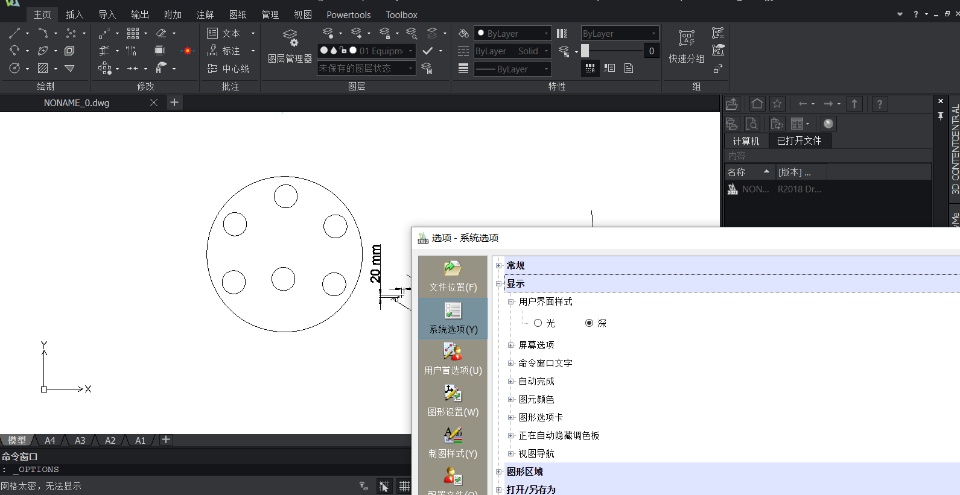This screenshot has height=495, width=960.
Task: Open the 标注 dimension tool
Action: pyautogui.click(x=224, y=51)
